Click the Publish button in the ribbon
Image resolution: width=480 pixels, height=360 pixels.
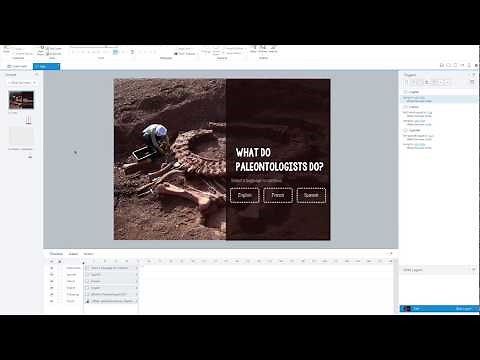[x=273, y=49]
